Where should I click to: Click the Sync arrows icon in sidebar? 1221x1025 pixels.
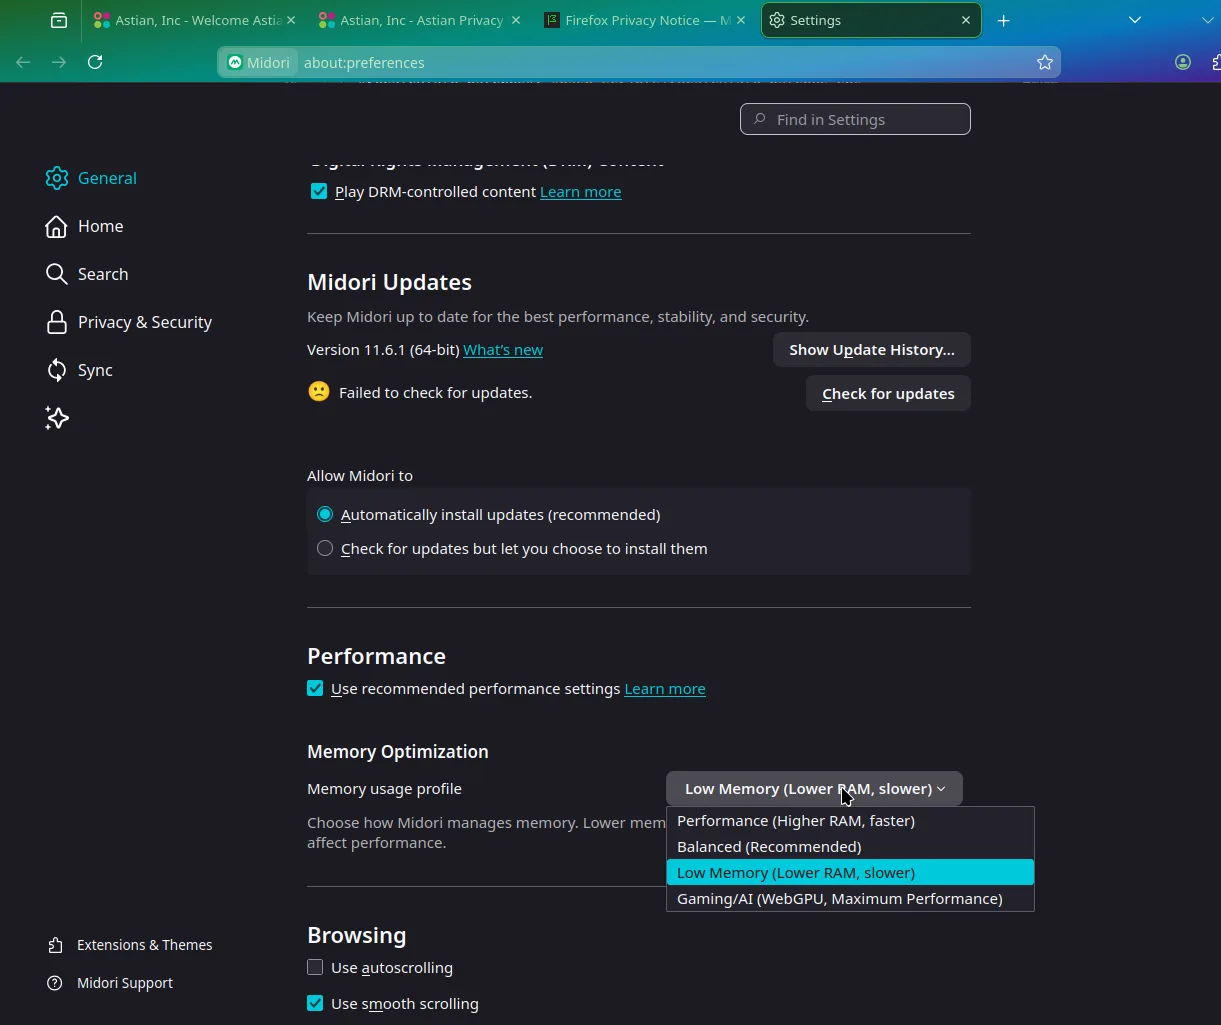coord(57,370)
